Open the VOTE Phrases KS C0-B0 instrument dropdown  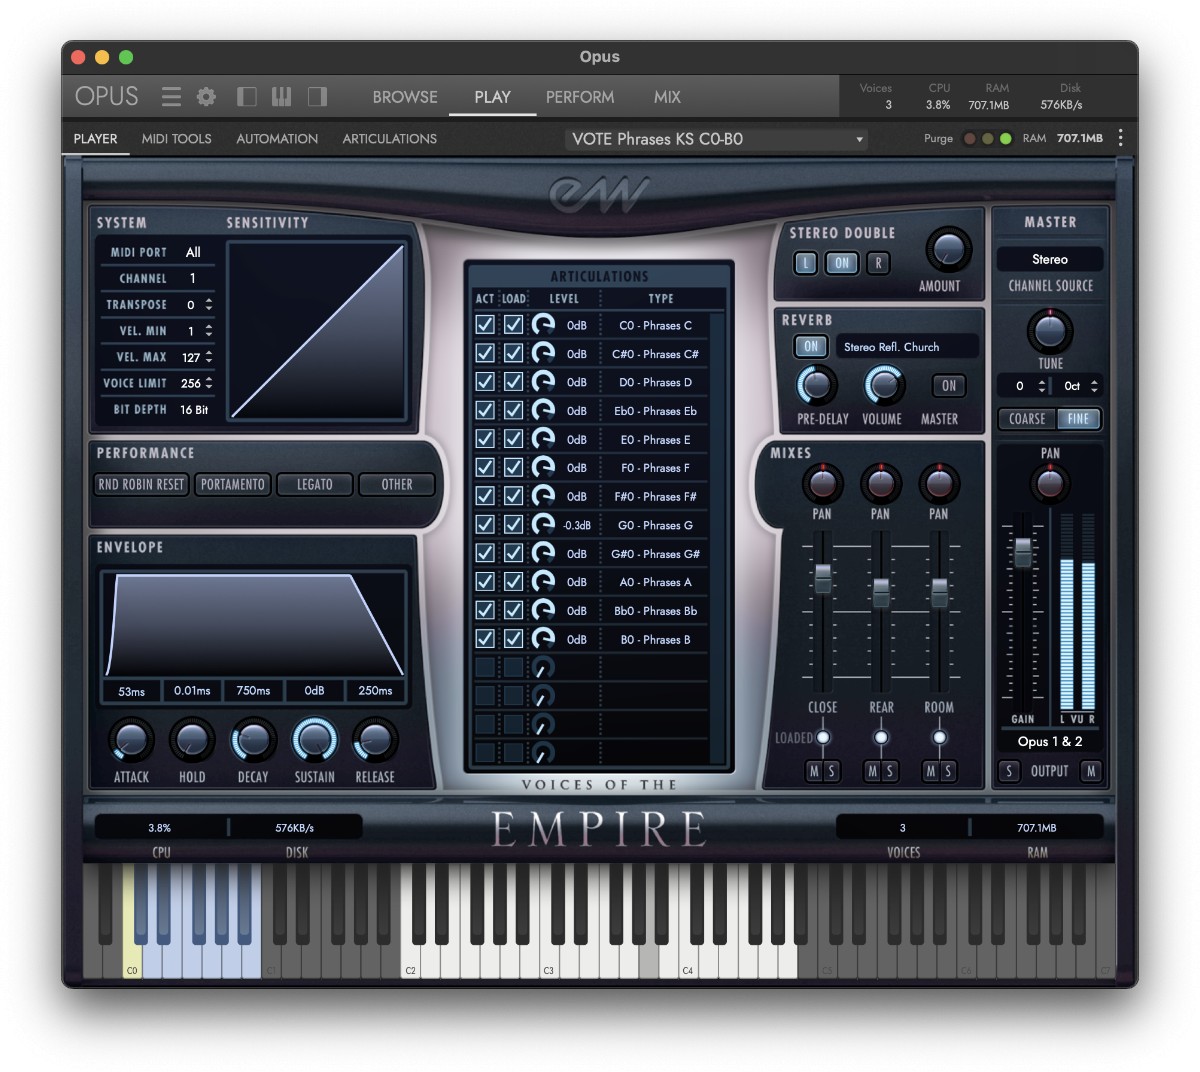point(717,139)
